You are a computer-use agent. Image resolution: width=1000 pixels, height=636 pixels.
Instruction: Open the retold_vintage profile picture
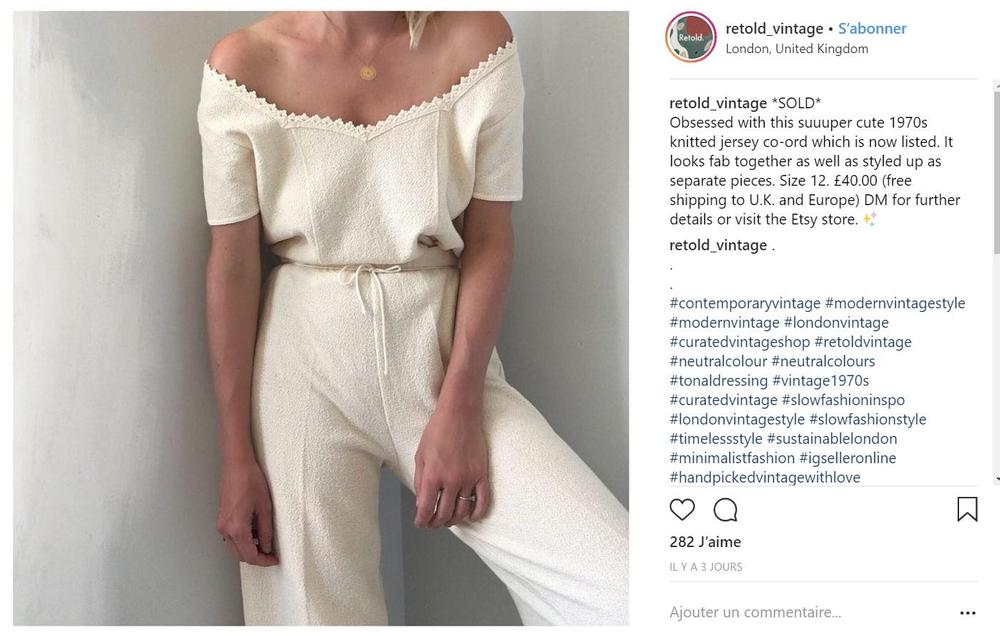pos(691,37)
